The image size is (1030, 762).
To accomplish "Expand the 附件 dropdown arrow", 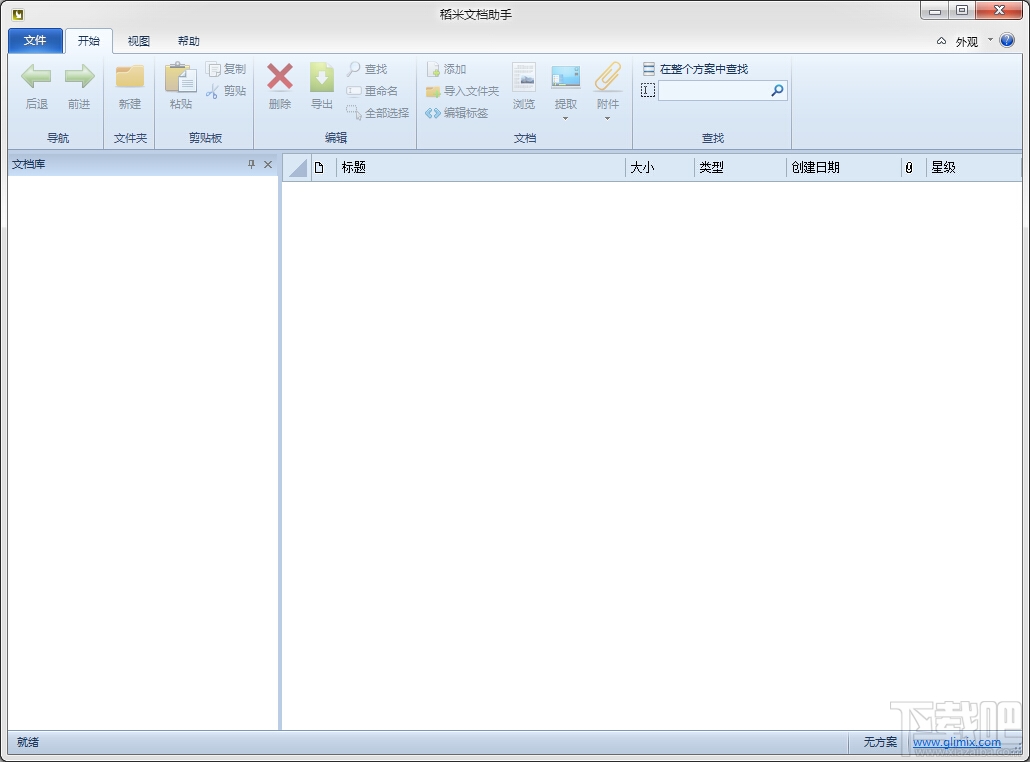I will (608, 119).
